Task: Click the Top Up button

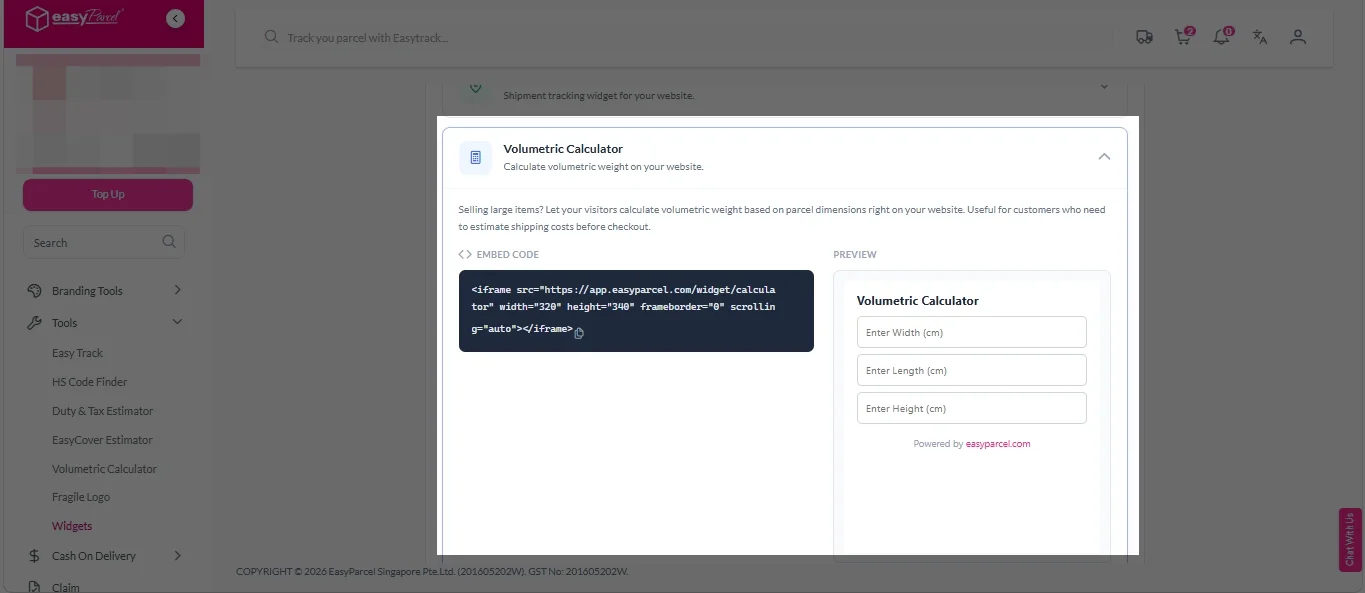Action: pyautogui.click(x=108, y=195)
